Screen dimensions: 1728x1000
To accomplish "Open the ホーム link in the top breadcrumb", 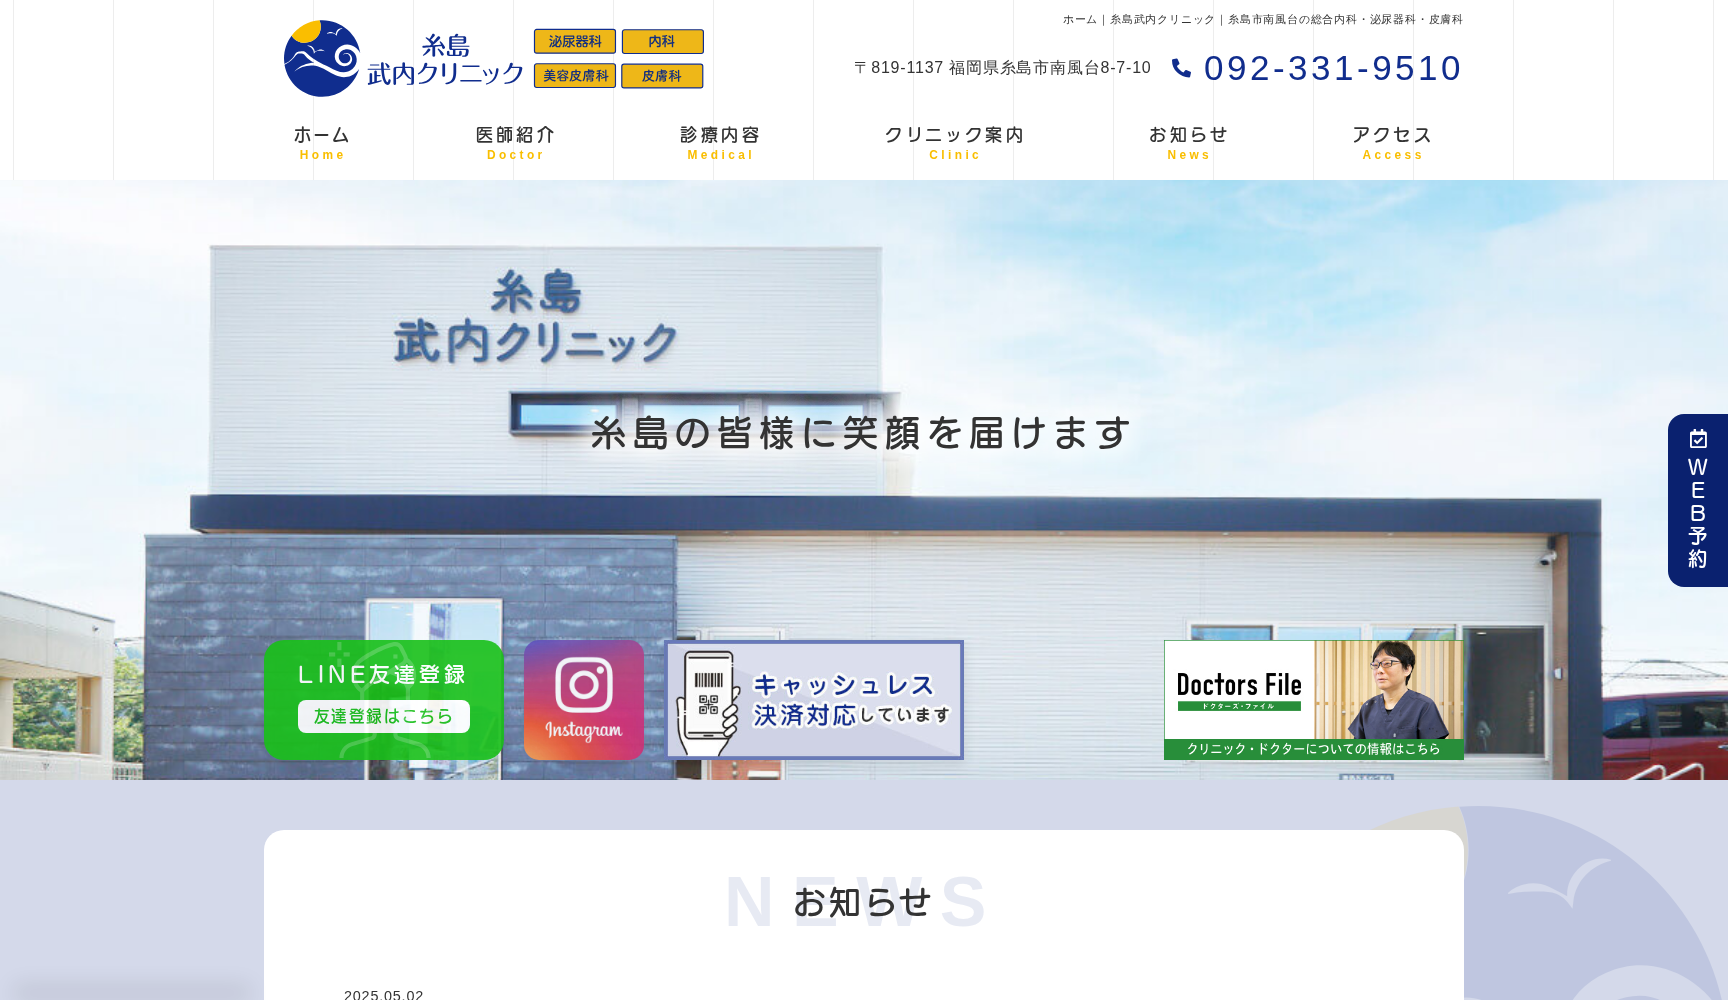I will pyautogui.click(x=1077, y=18).
